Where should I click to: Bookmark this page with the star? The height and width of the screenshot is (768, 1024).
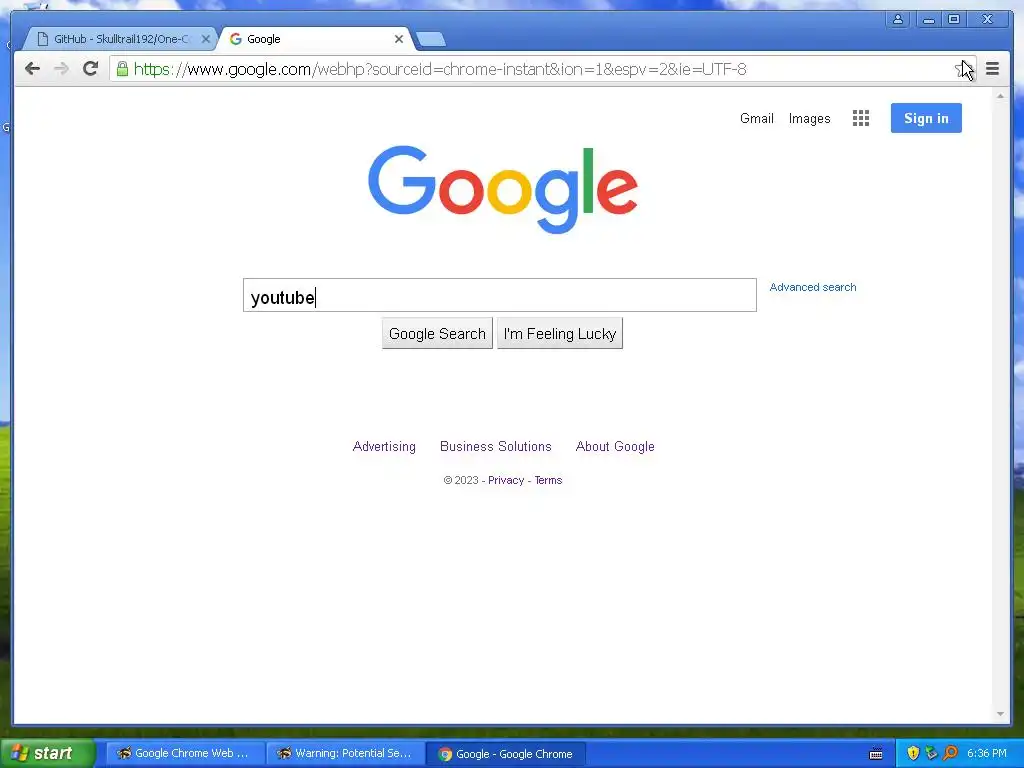(x=961, y=69)
